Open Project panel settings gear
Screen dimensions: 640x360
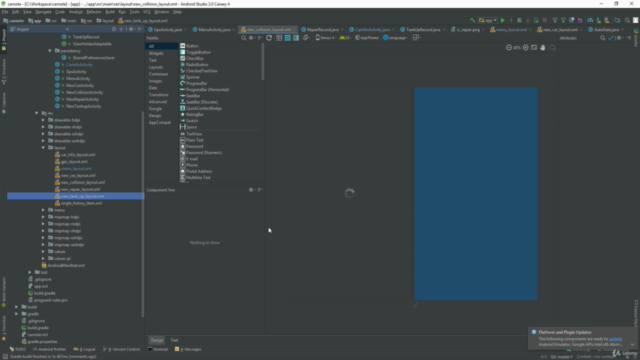coord(131,29)
